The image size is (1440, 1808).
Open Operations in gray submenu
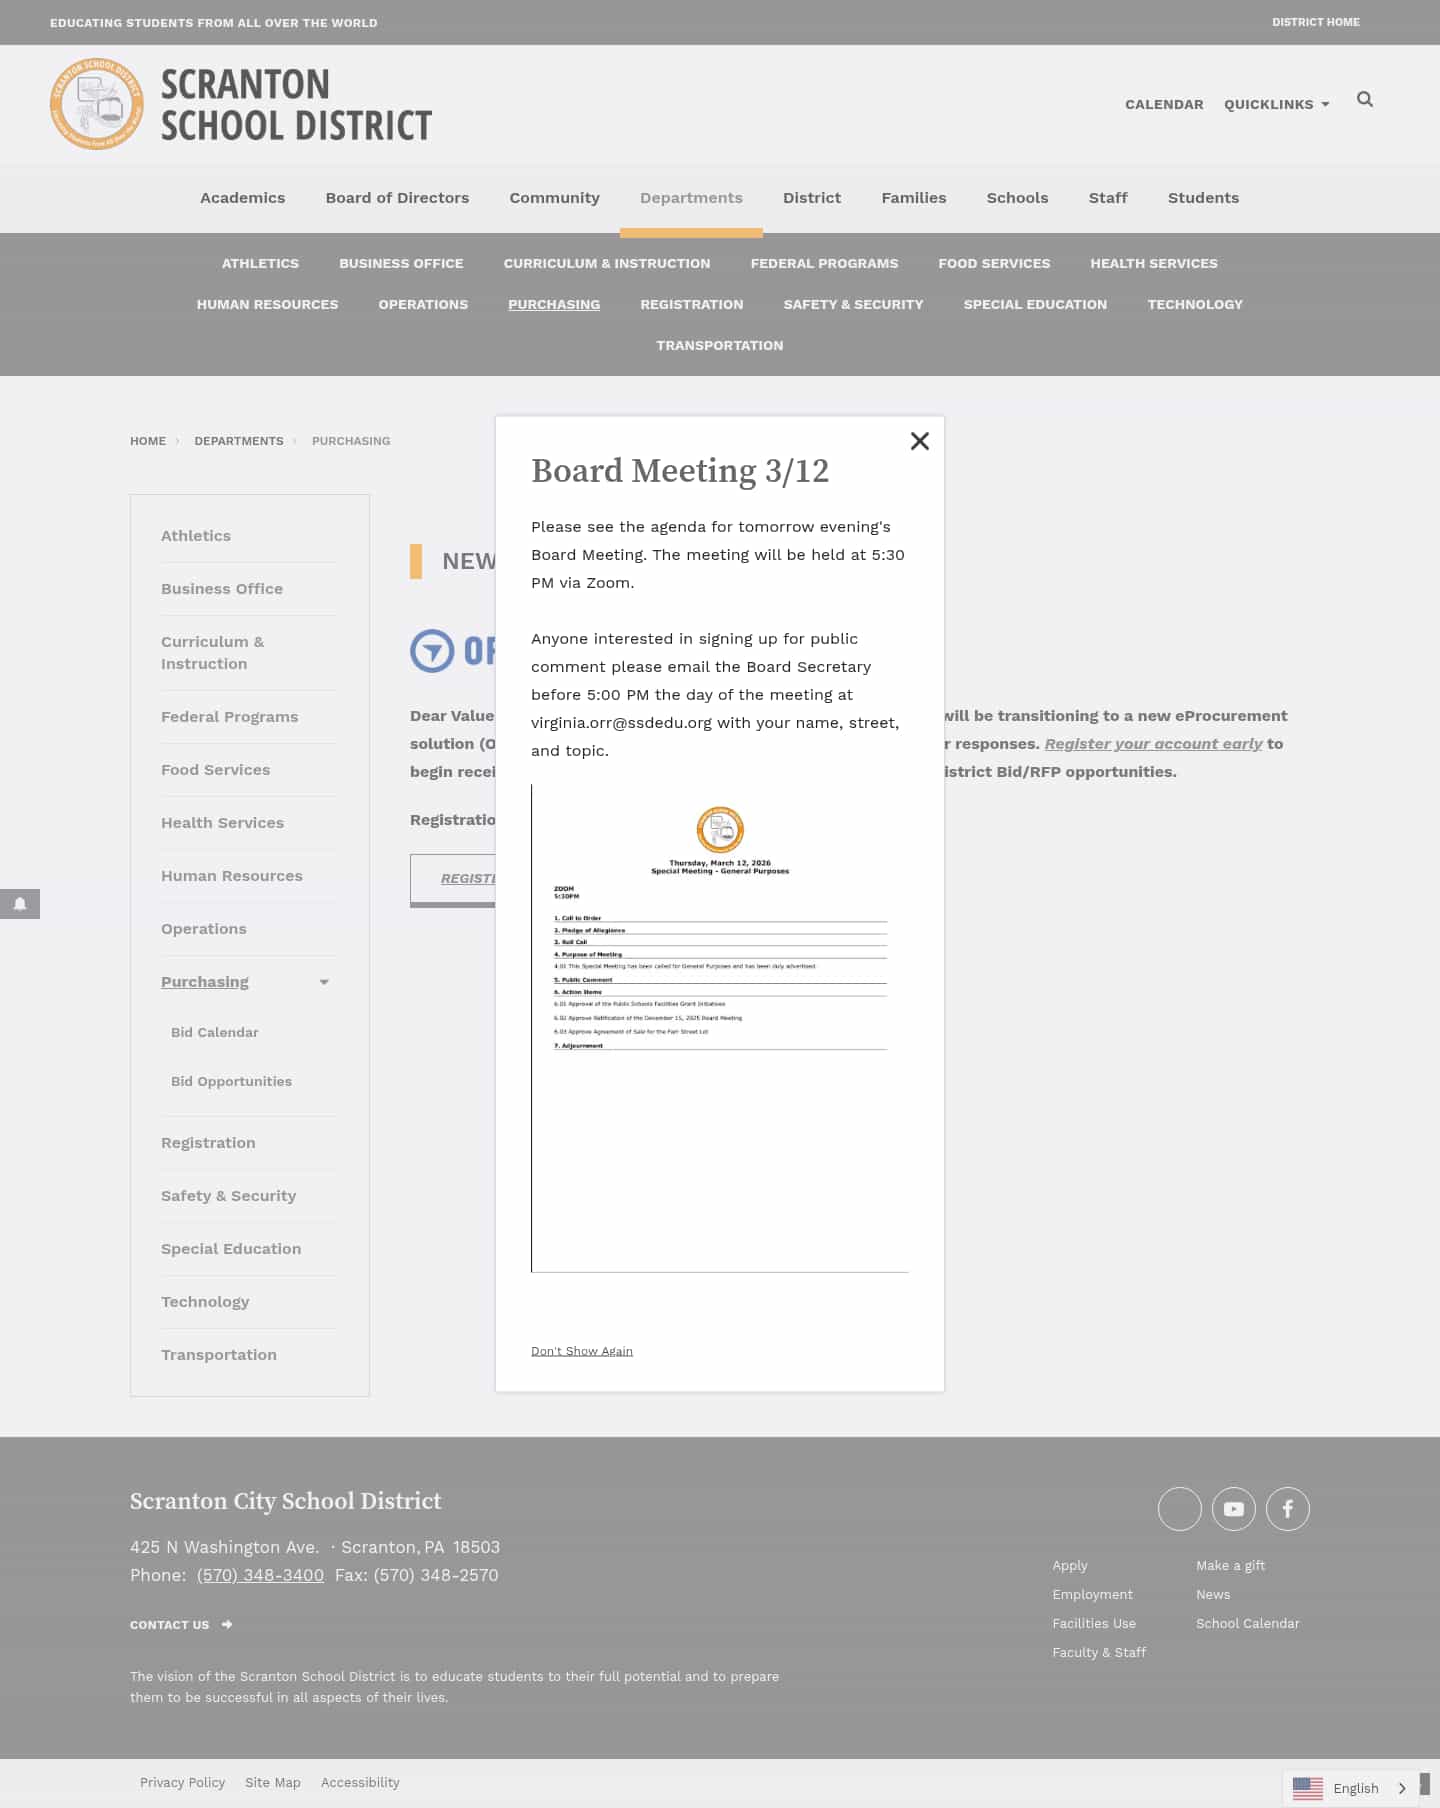tap(423, 304)
